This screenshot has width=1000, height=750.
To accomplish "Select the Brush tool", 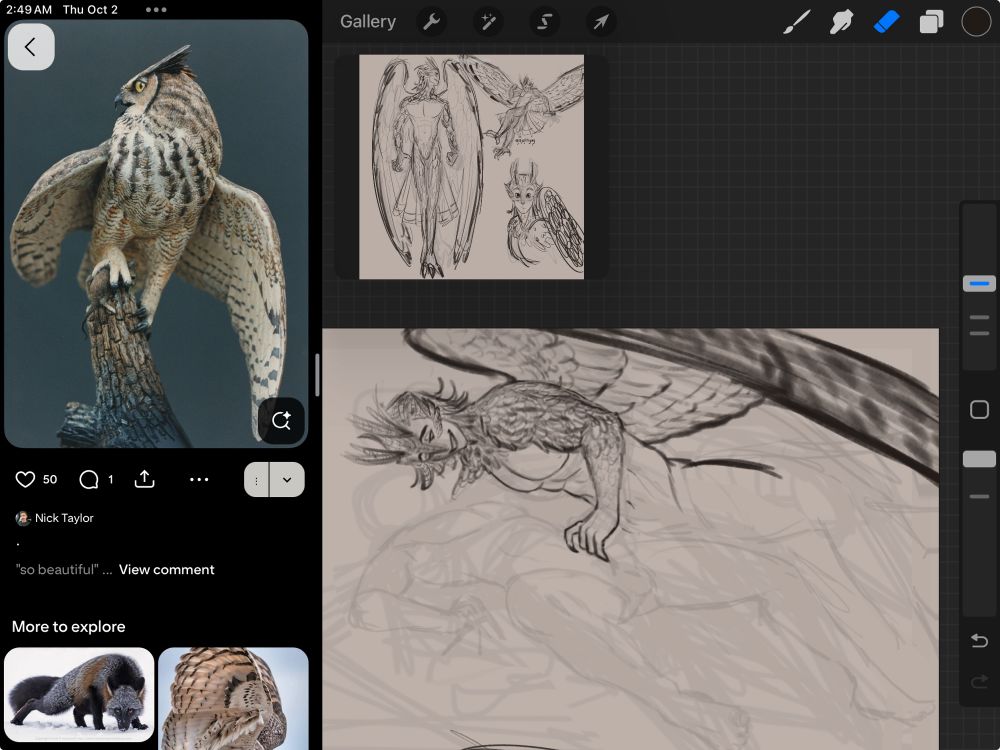I will [796, 21].
